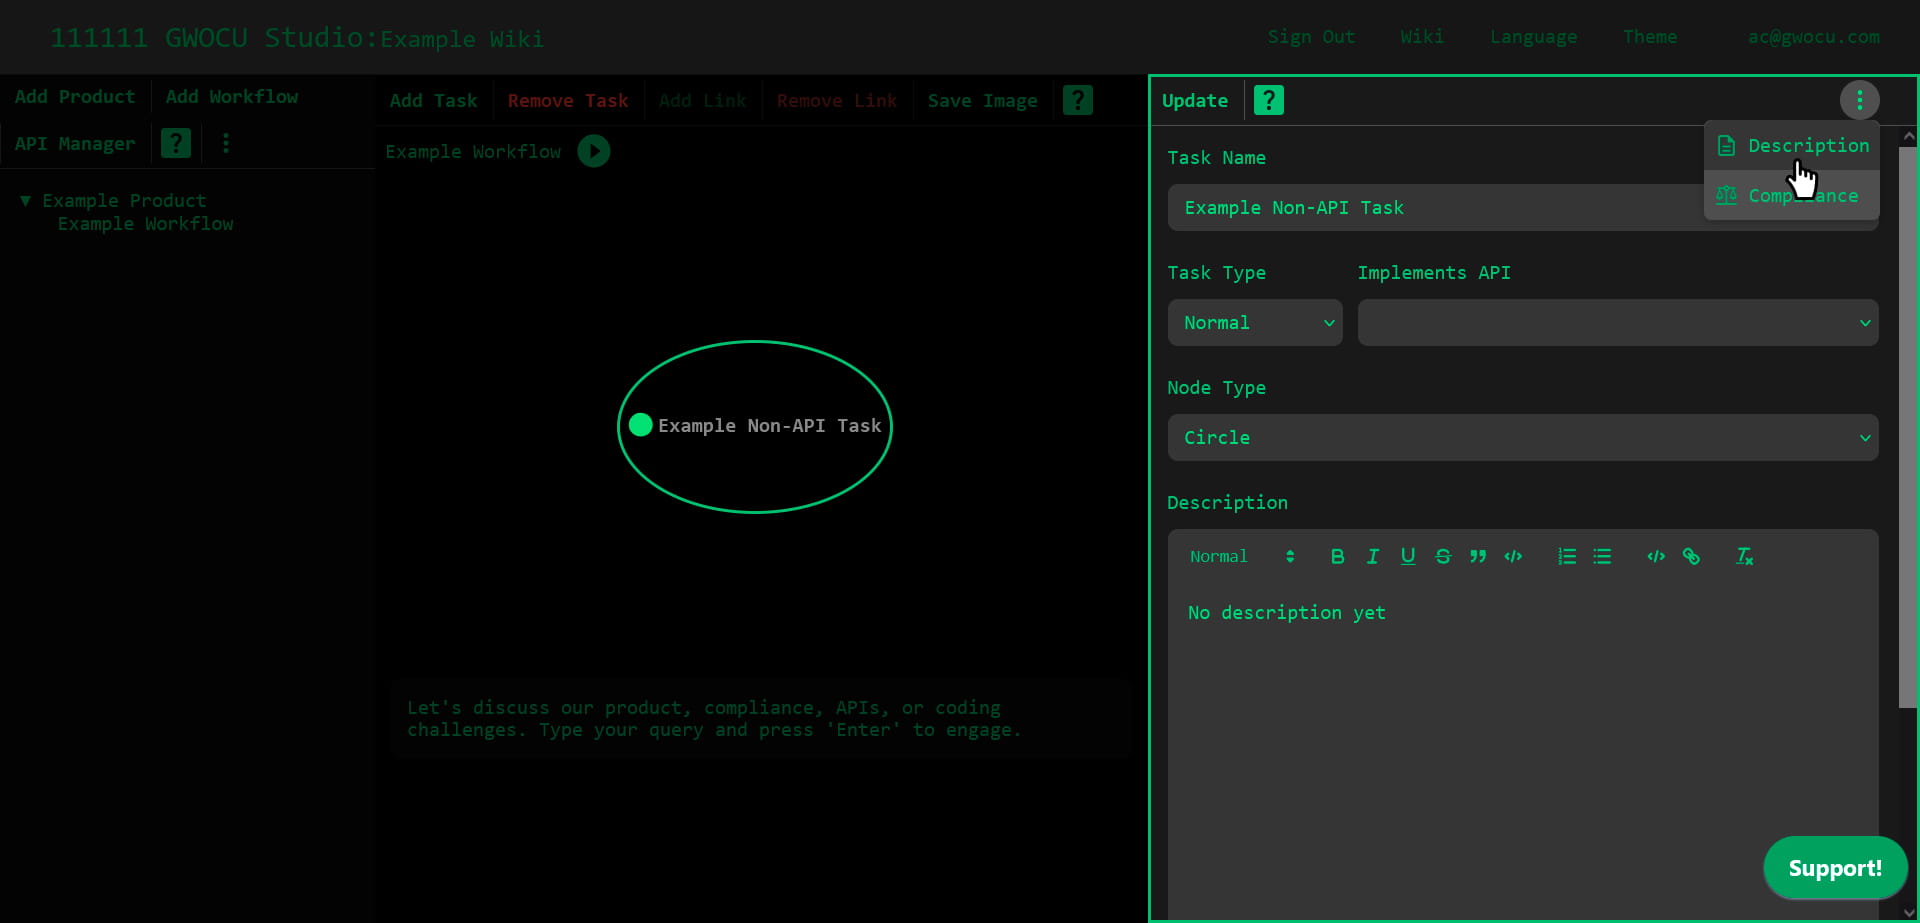Toggle inline code formatting
This screenshot has width=1920, height=923.
pos(1513,556)
